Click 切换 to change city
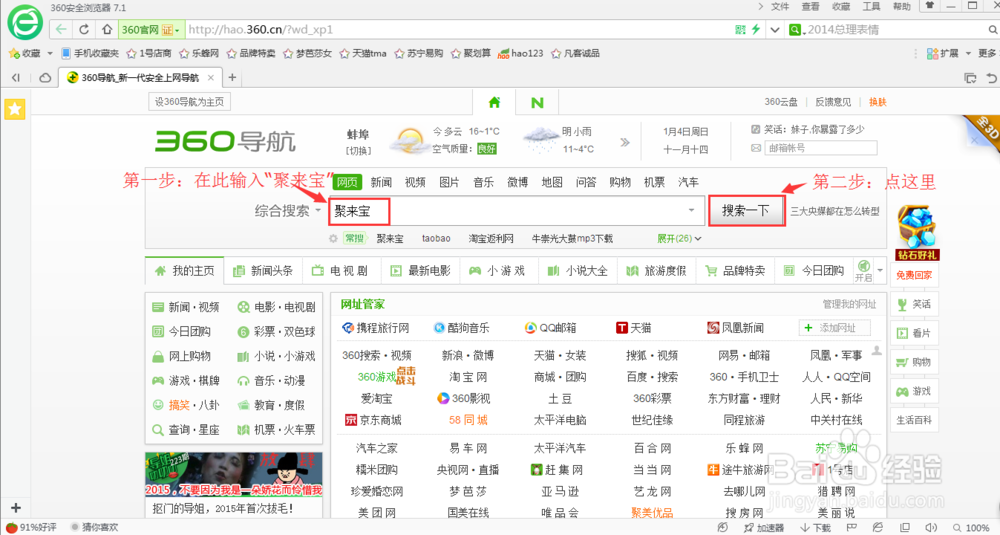This screenshot has height=535, width=1000. (x=358, y=151)
